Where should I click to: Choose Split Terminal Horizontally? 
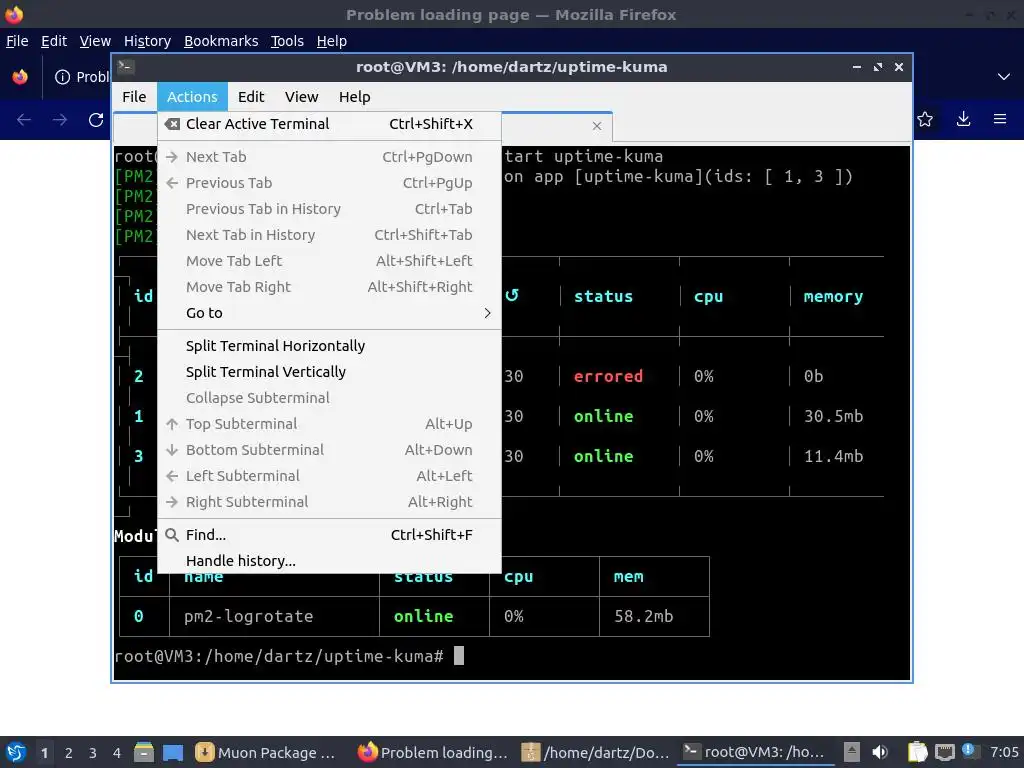pos(329,346)
